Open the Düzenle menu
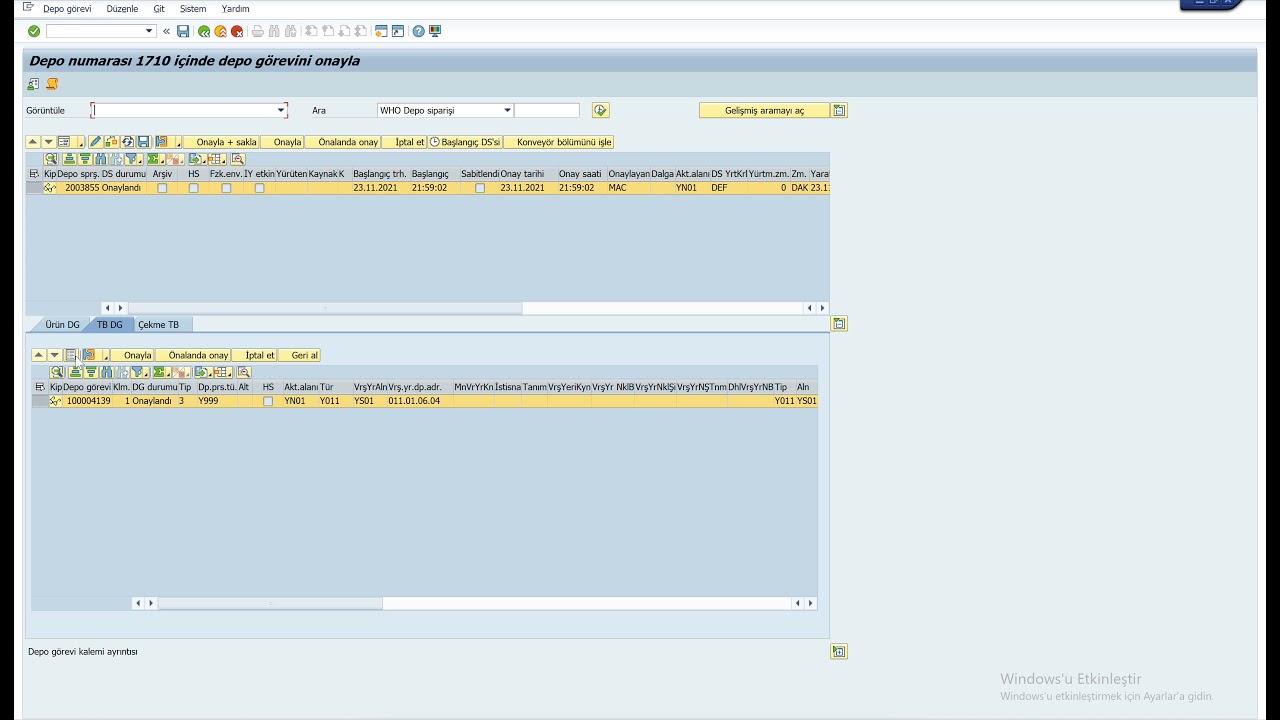This screenshot has width=1280, height=720. tap(122, 9)
